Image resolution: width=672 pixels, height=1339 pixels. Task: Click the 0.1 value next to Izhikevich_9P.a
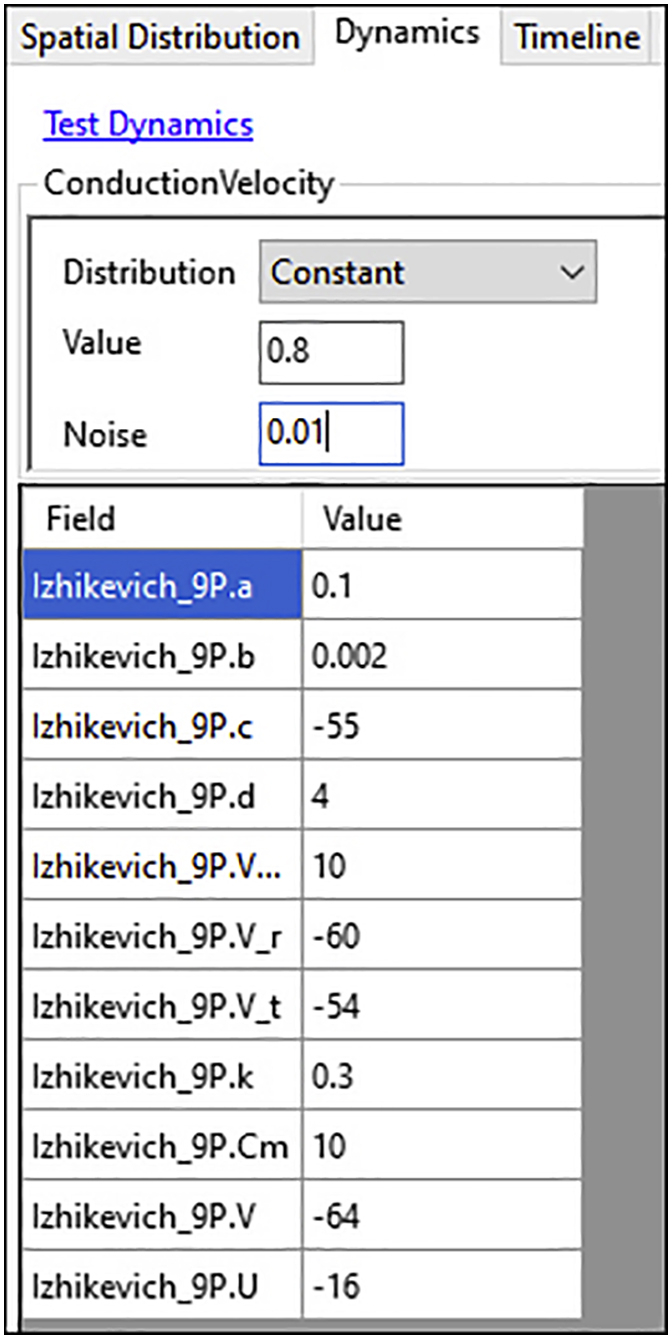pos(441,584)
